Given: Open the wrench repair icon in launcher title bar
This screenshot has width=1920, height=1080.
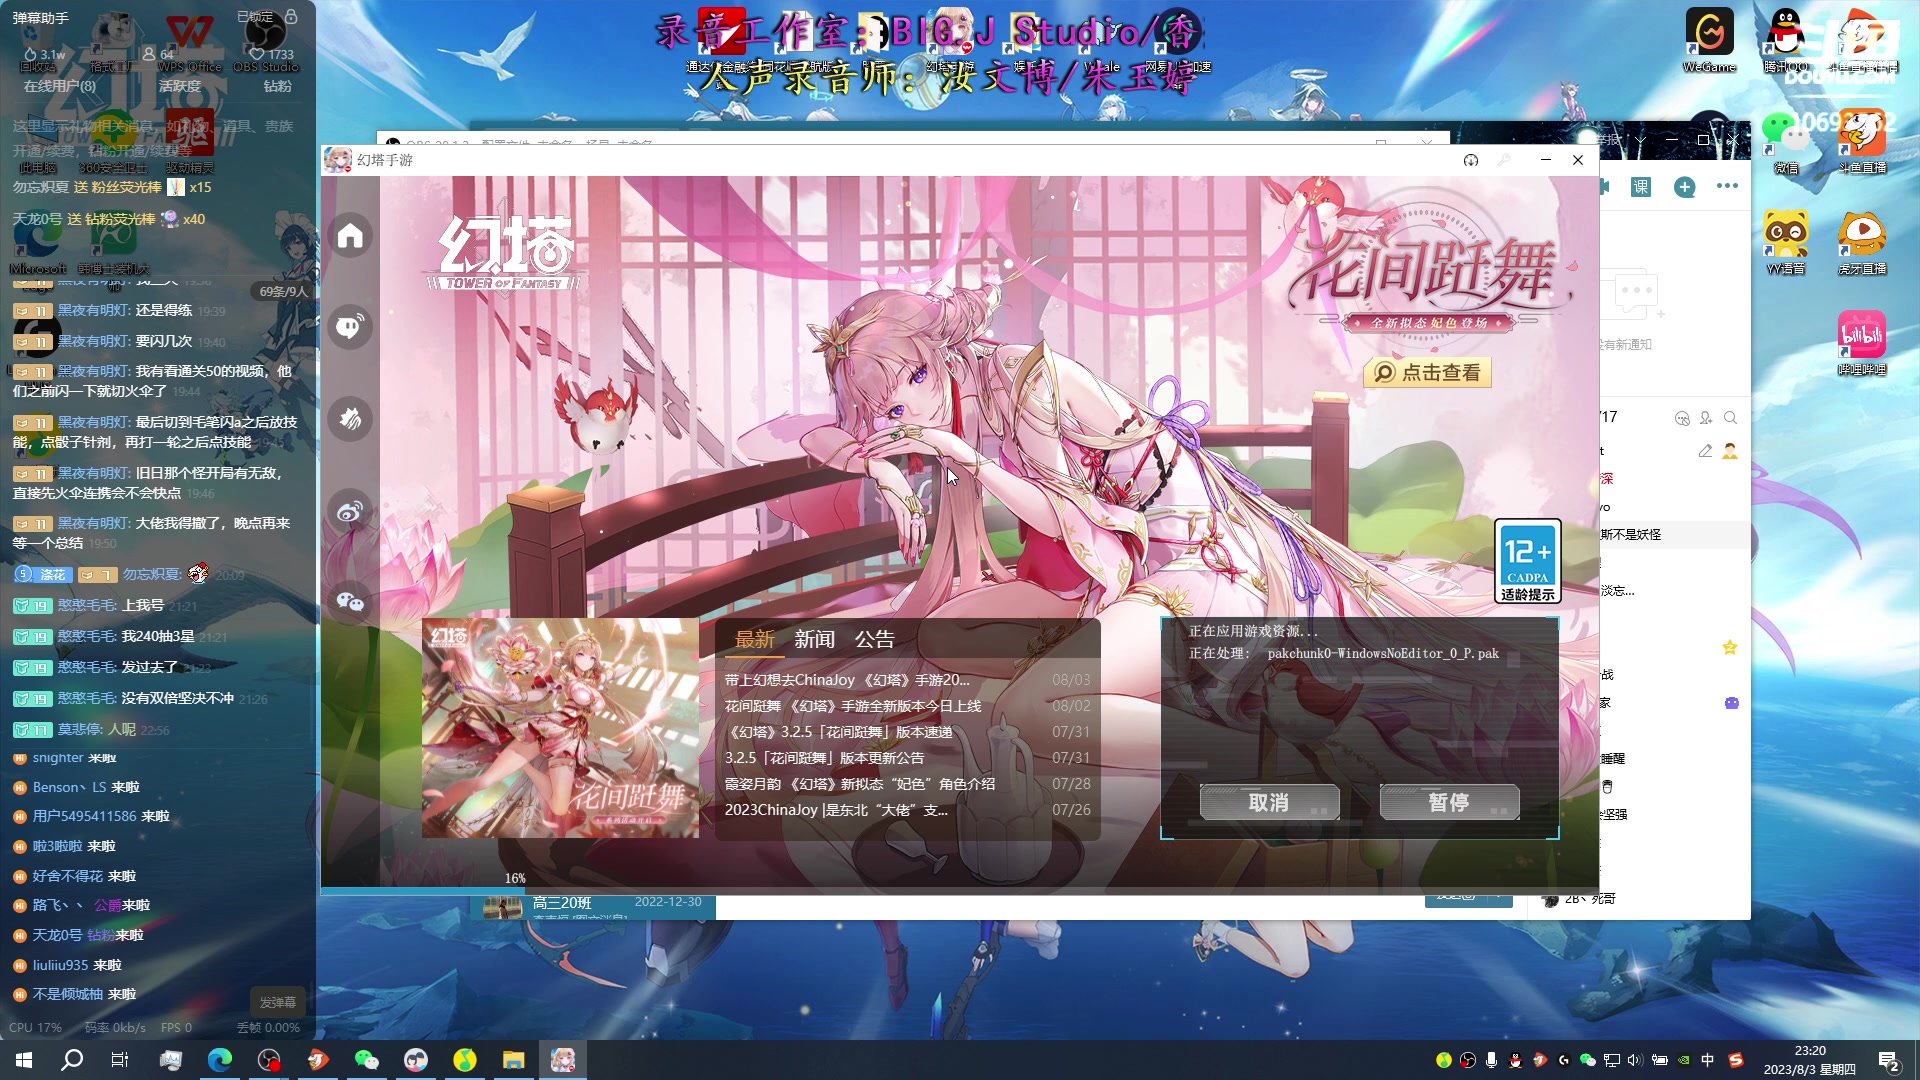Looking at the screenshot, I should (1504, 160).
